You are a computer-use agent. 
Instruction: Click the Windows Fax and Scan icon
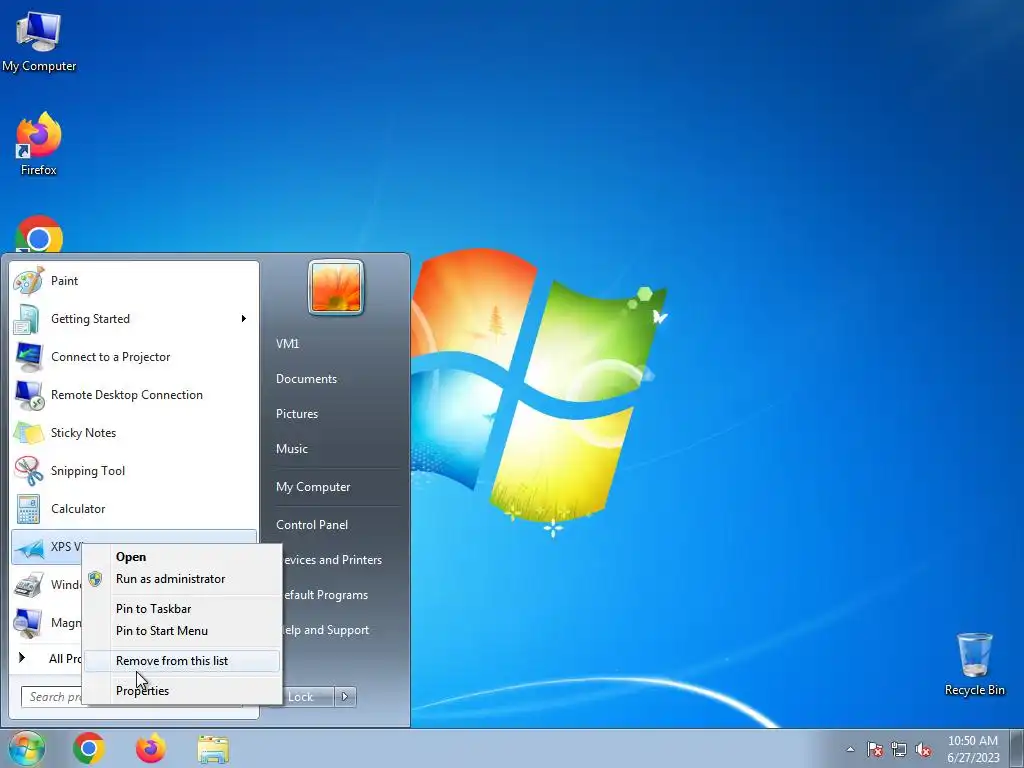[29, 585]
